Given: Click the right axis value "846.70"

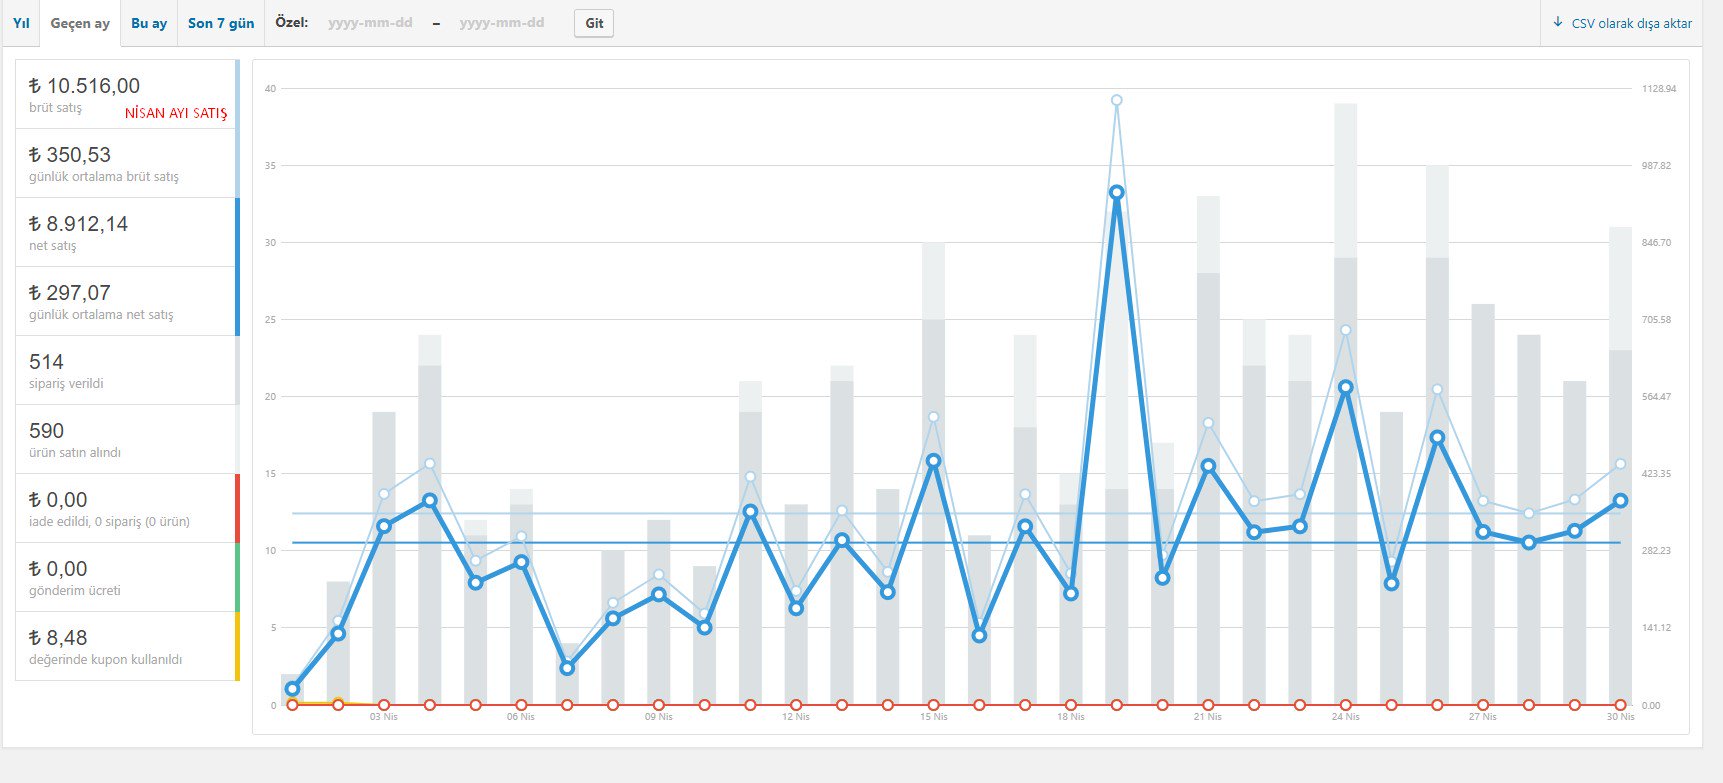Looking at the screenshot, I should pyautogui.click(x=1656, y=243).
